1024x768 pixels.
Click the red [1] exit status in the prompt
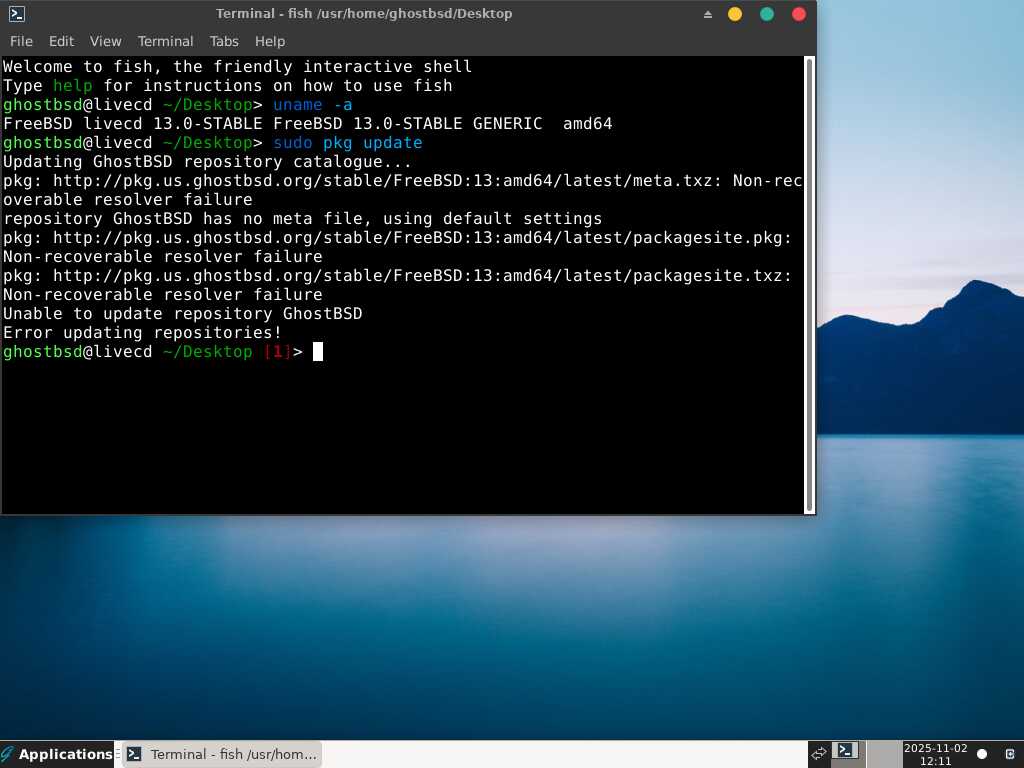(278, 351)
